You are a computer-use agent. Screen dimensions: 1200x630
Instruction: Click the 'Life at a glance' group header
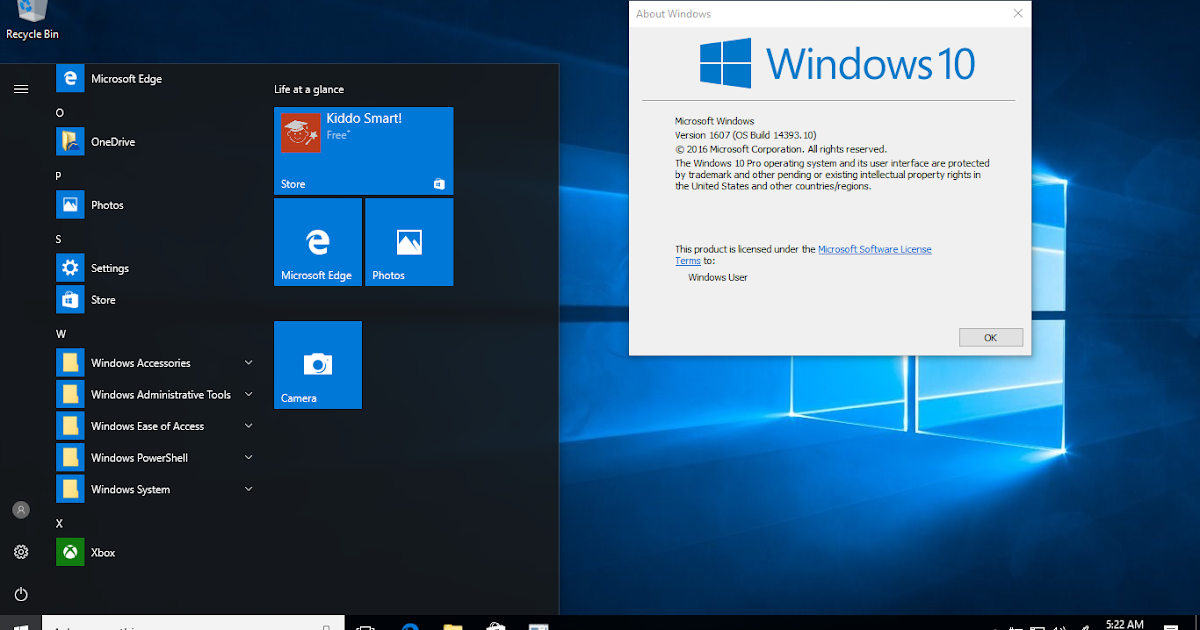[x=309, y=90]
